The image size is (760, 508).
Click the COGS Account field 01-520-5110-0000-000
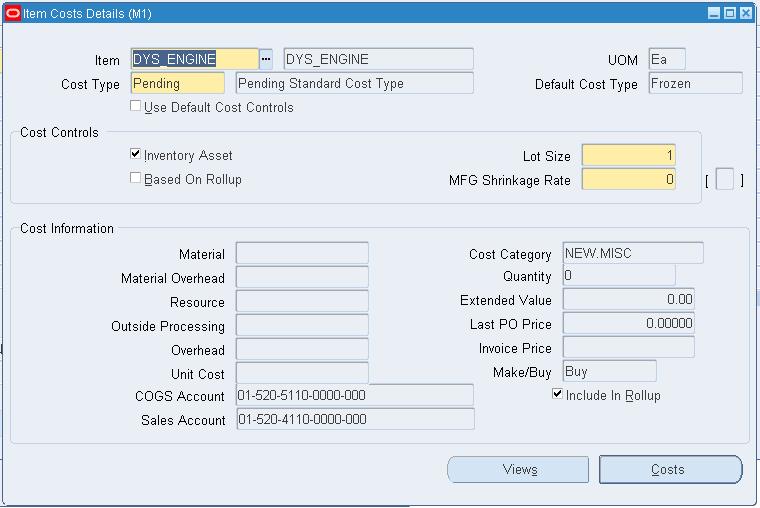(355, 395)
